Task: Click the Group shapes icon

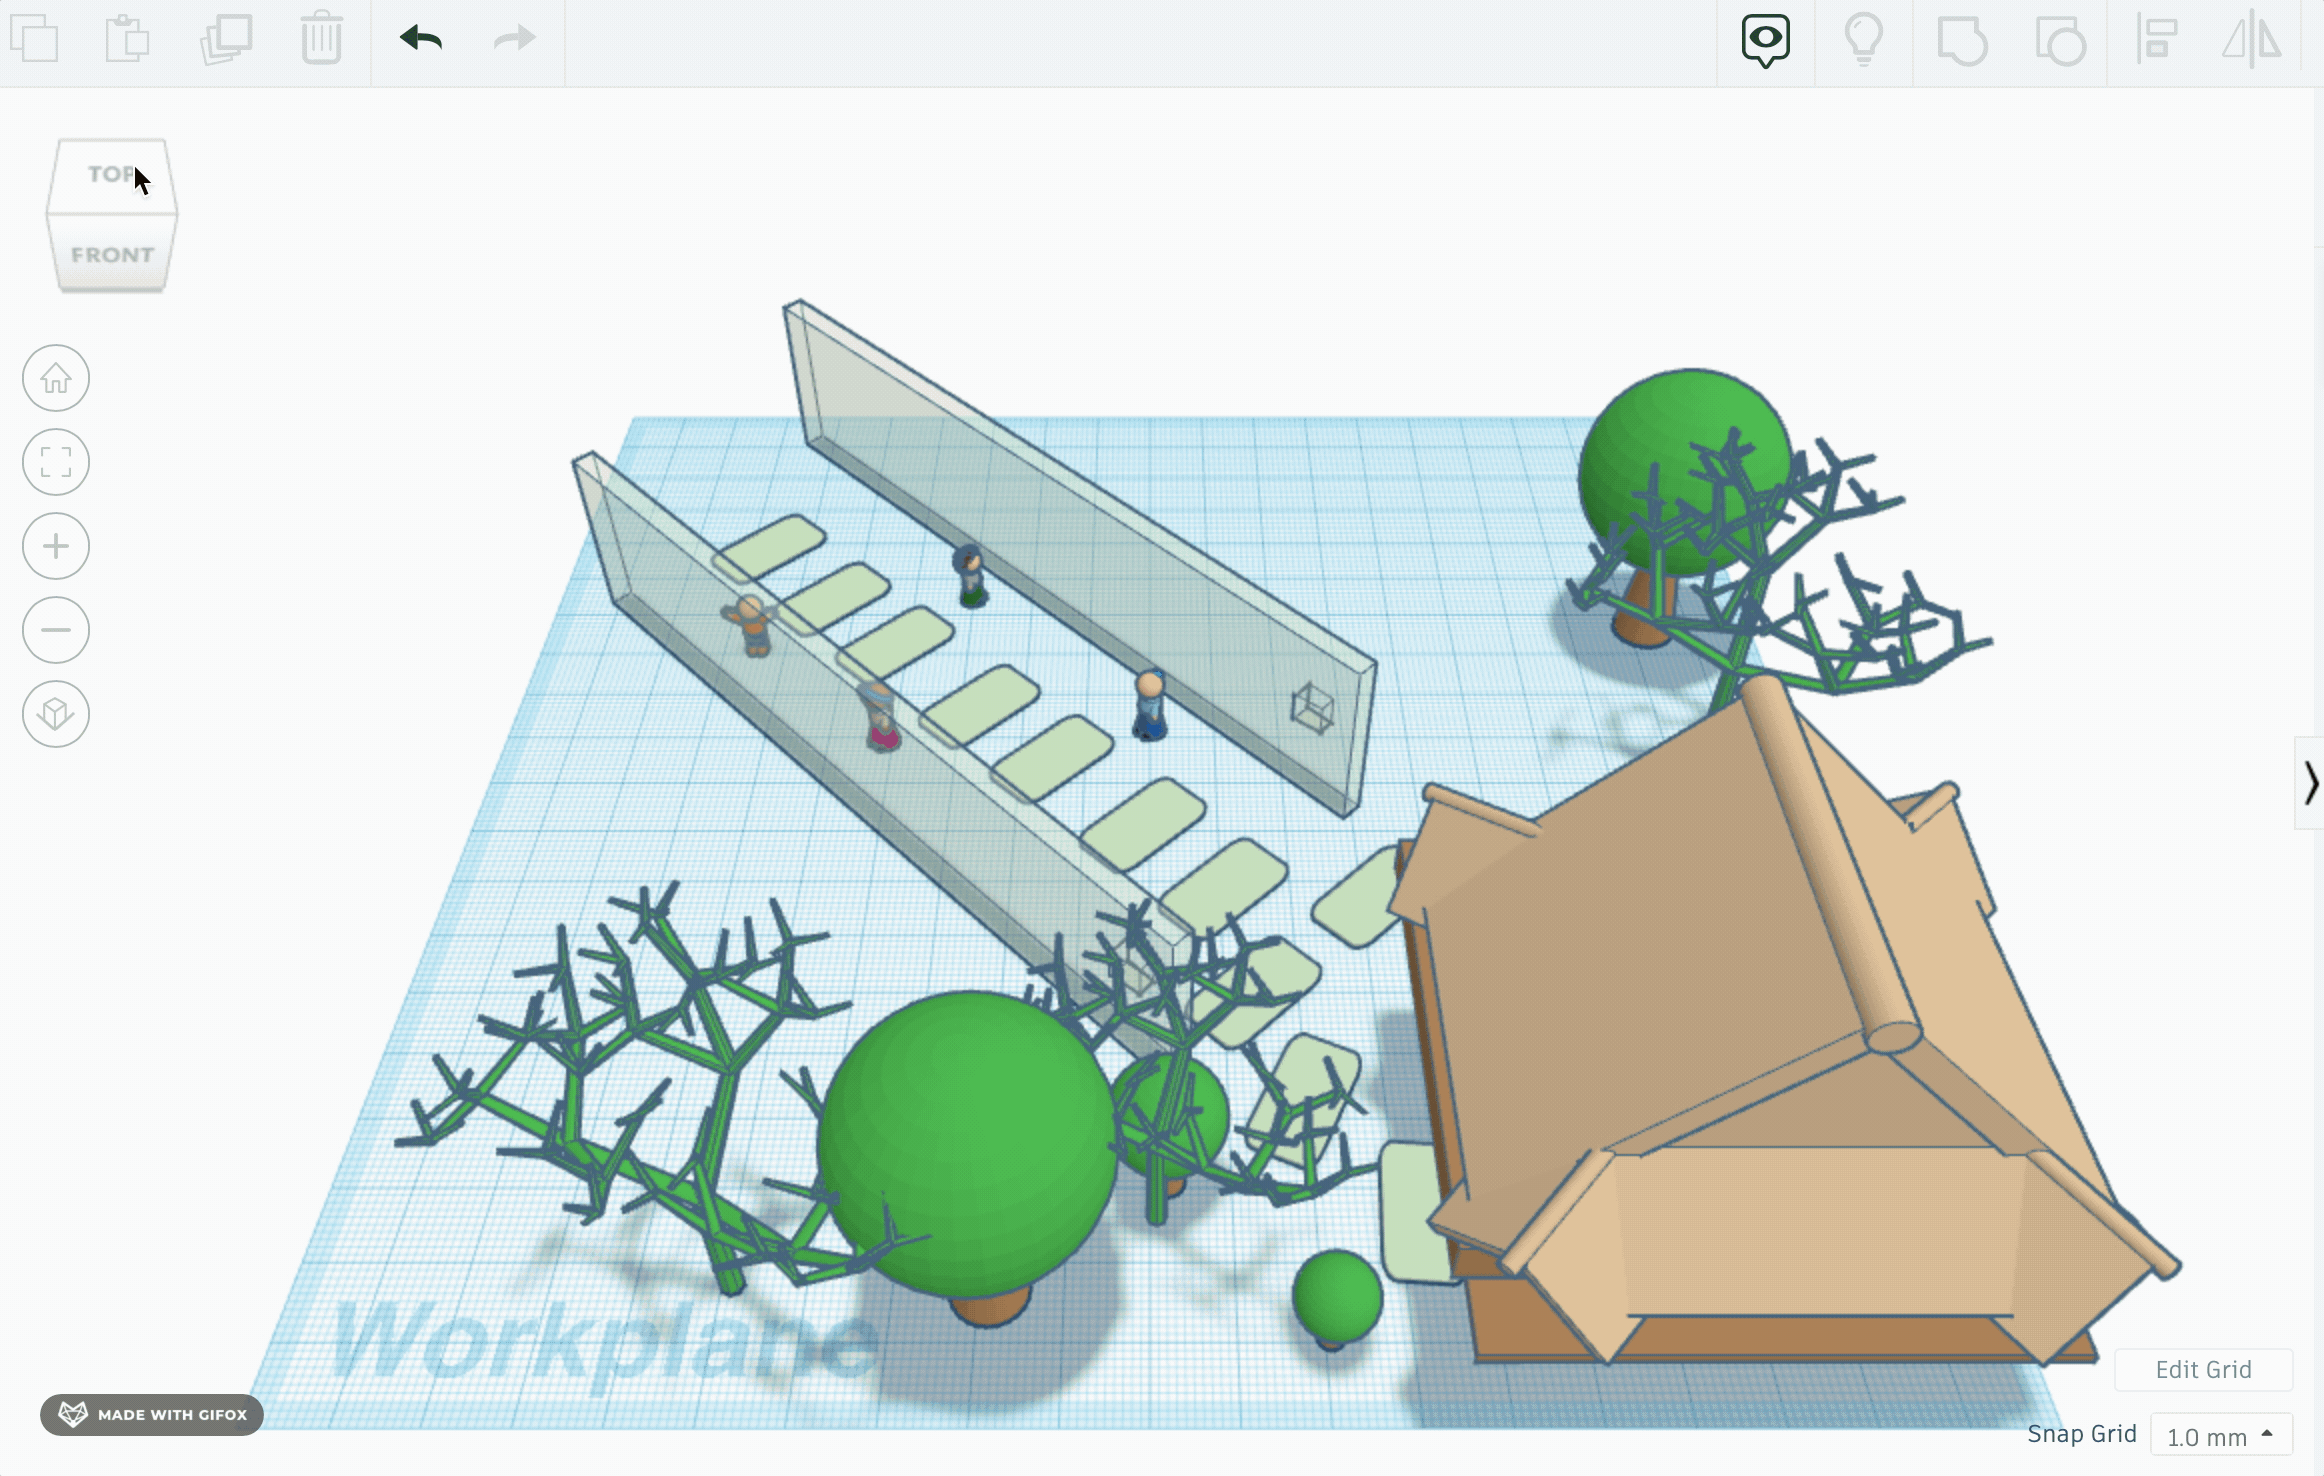Action: point(1962,41)
